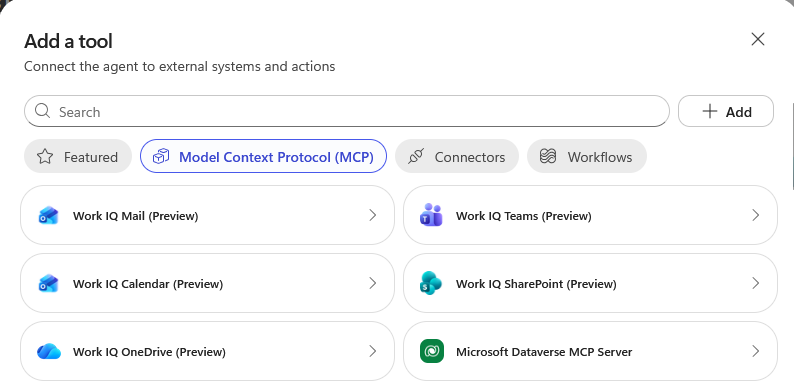Switch to the Featured tab
Image resolution: width=794 pixels, height=382 pixels.
tap(78, 156)
